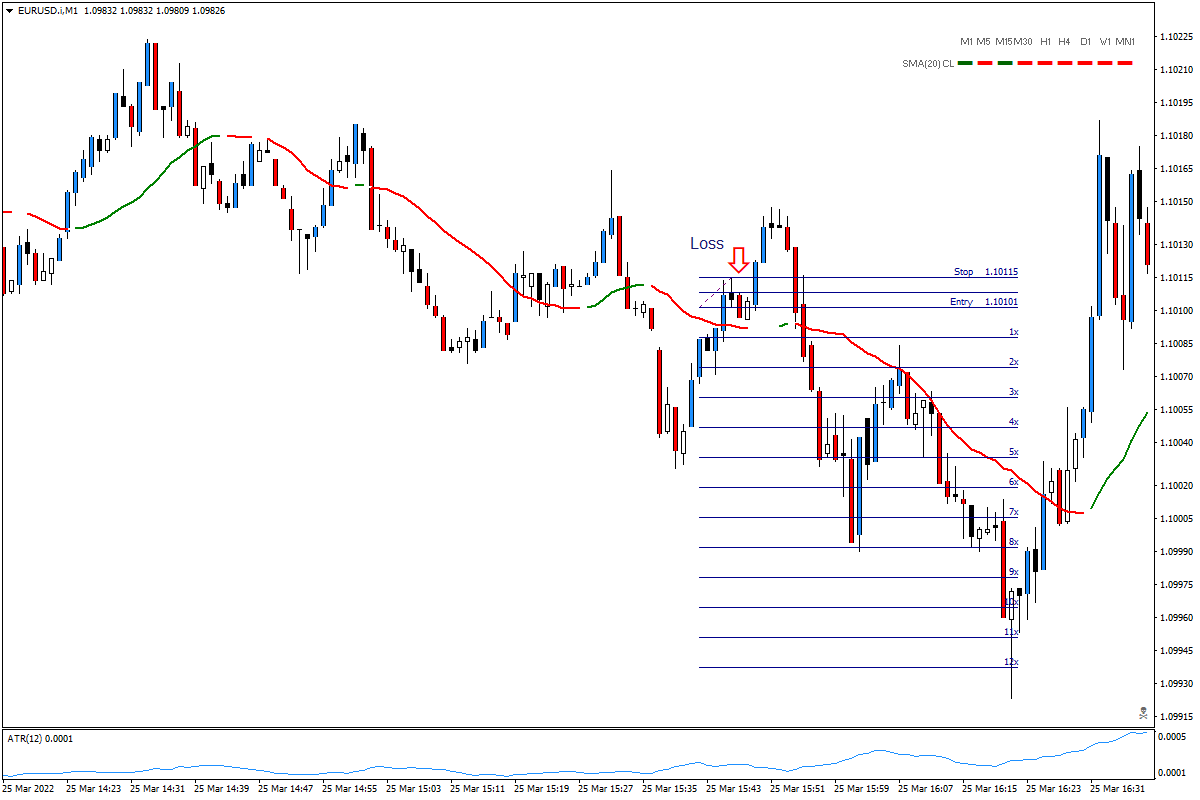Click the skull-and-crossbones marker icon
This screenshot has height=800, width=1200.
click(1141, 712)
